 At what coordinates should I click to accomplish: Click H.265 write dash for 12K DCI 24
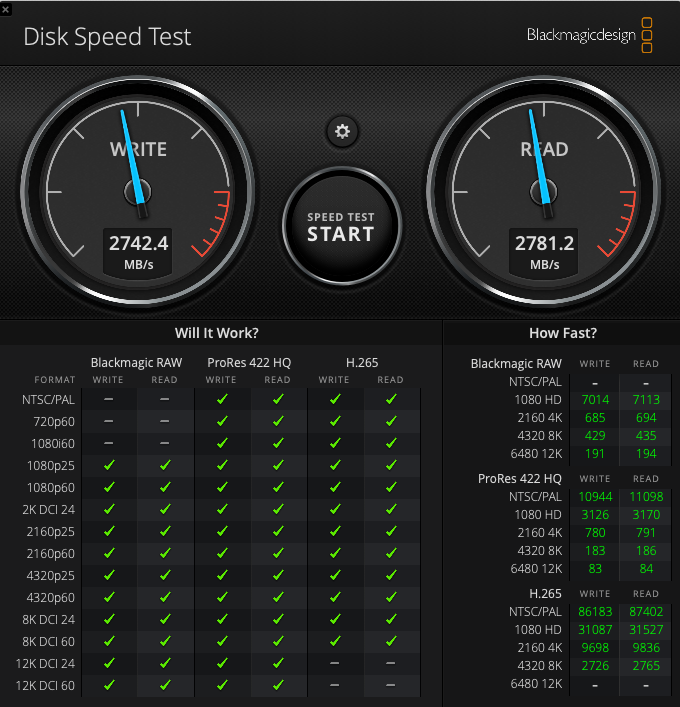pos(334,663)
